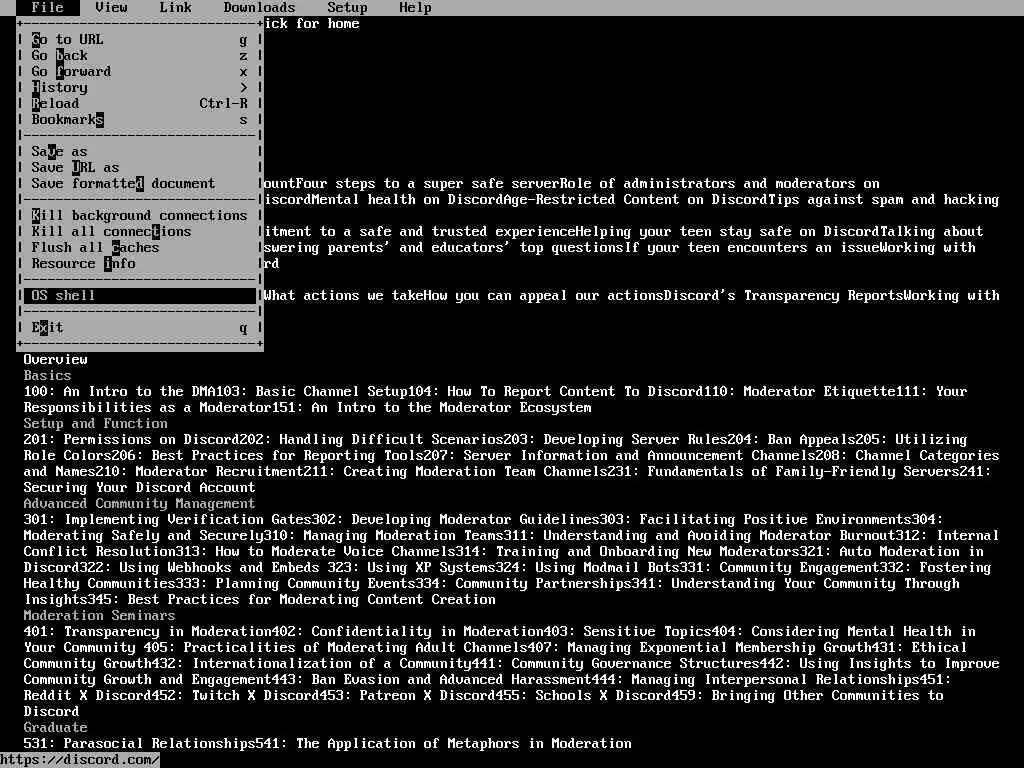Click the Moderation Seminars heading

pyautogui.click(x=99, y=616)
